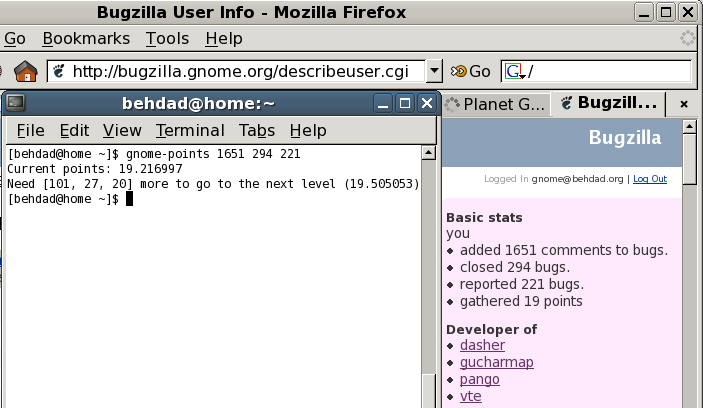Click the Log Out link

pyautogui.click(x=650, y=179)
